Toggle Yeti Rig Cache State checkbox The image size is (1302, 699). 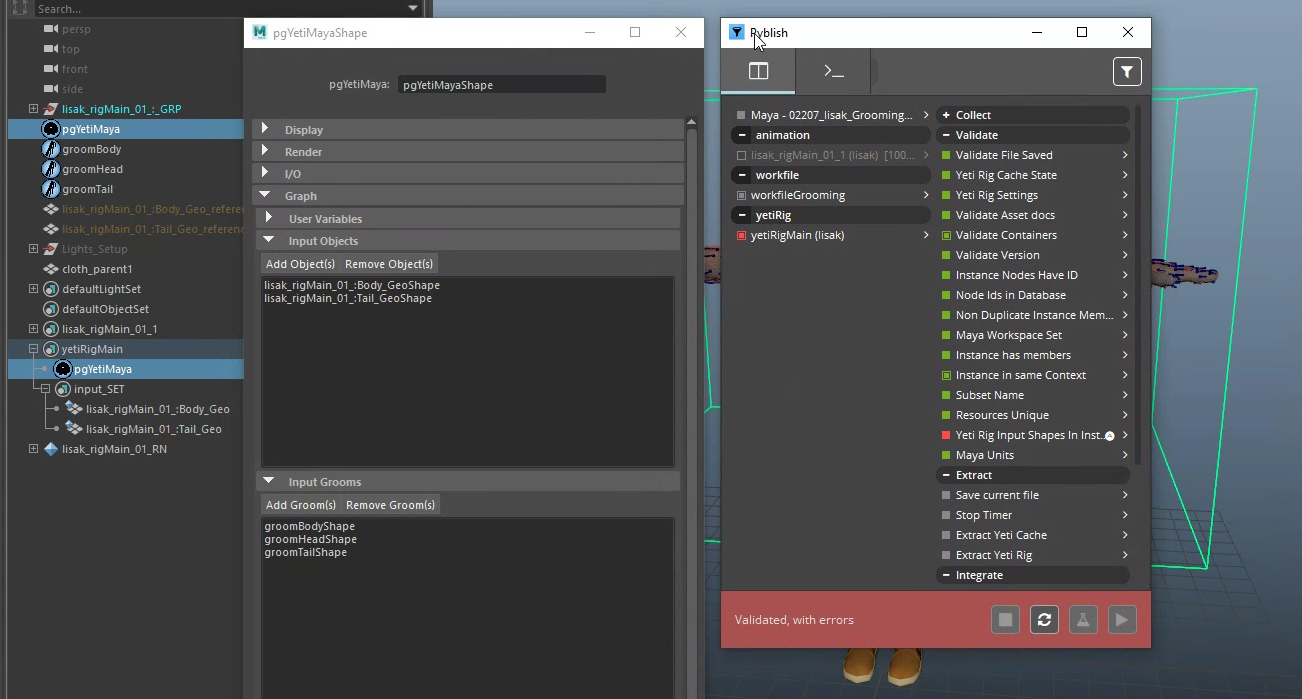tap(946, 175)
